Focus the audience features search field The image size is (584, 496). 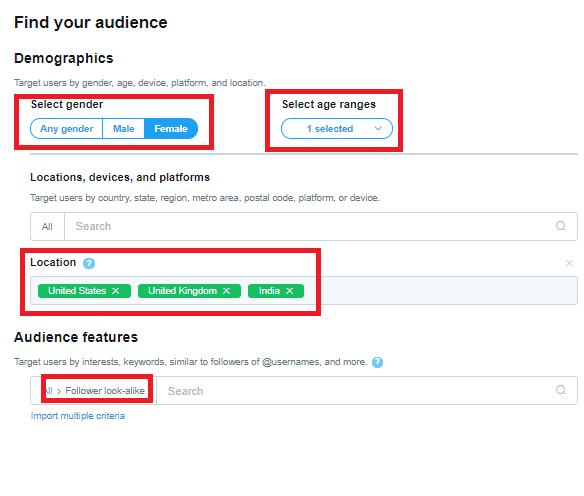tap(356, 391)
